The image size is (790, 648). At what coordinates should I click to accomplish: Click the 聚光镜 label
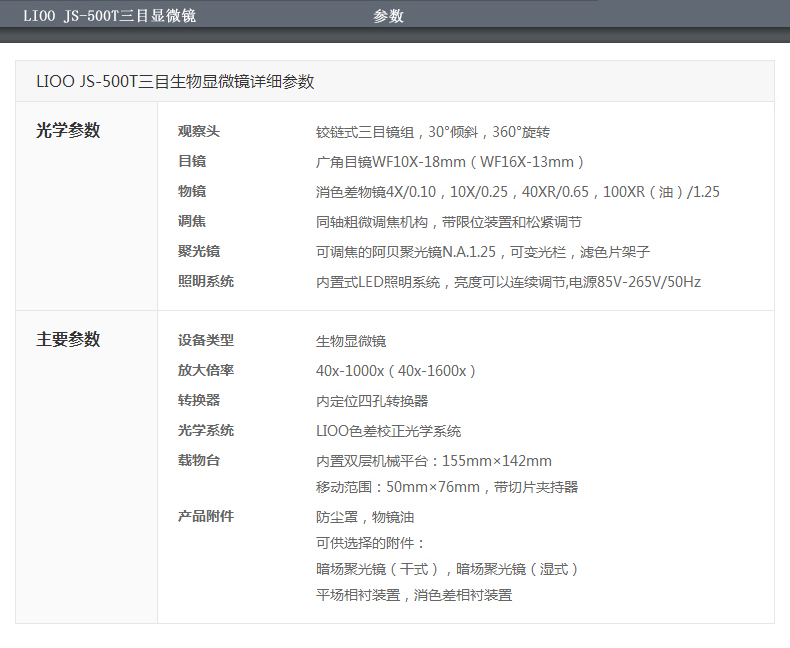[x=199, y=251]
